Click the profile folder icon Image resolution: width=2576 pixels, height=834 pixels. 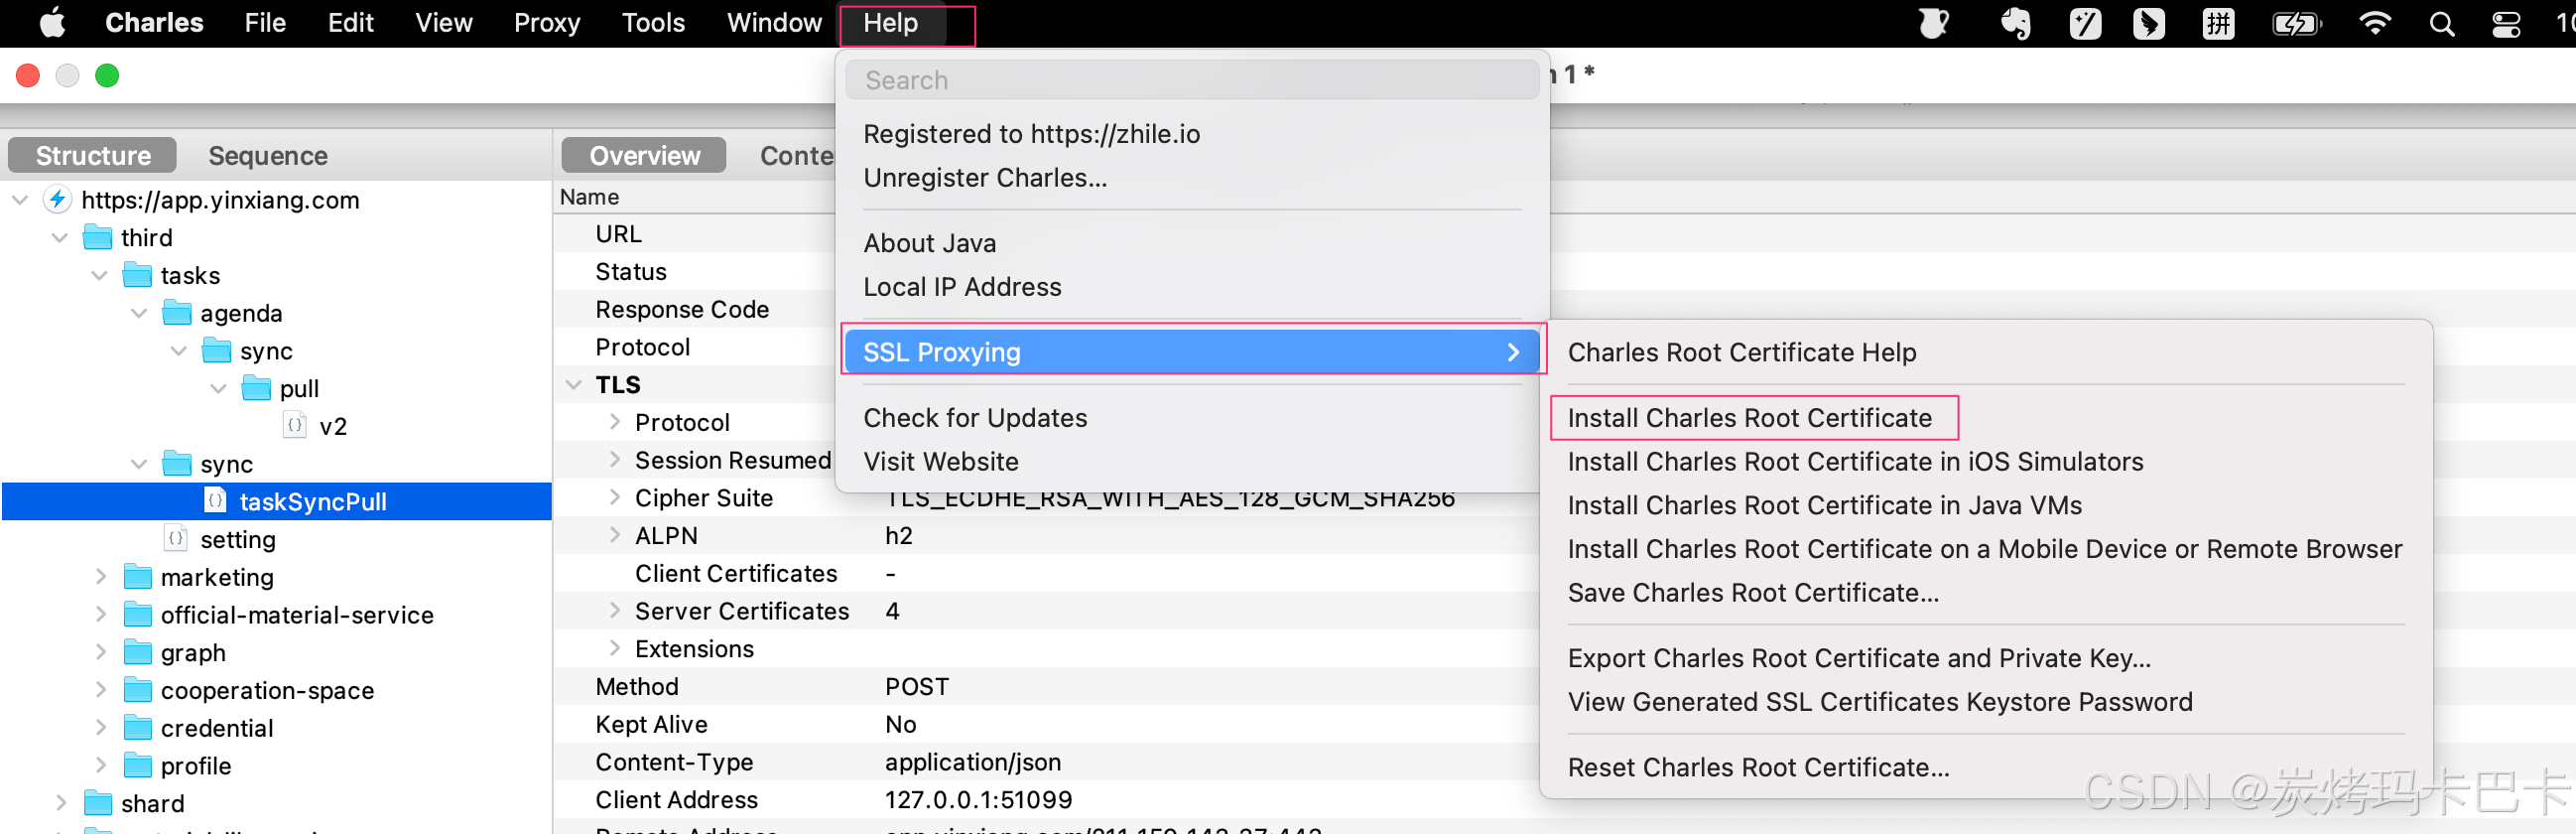coord(137,765)
